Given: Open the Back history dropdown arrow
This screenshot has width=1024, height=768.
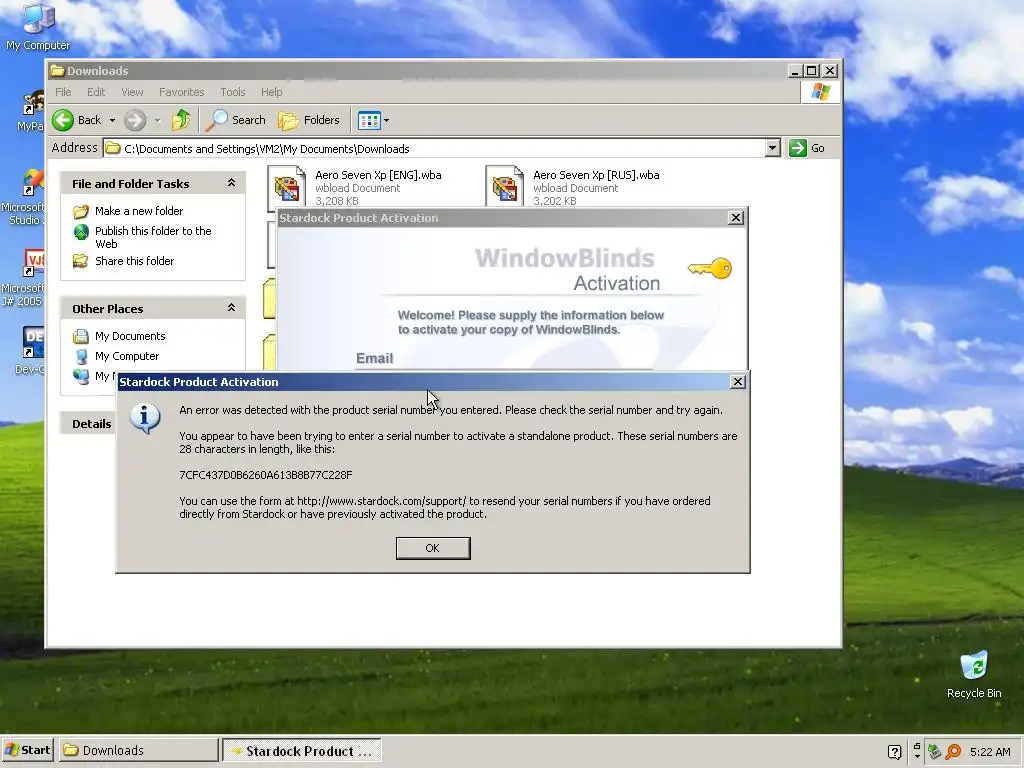Looking at the screenshot, I should coord(112,120).
